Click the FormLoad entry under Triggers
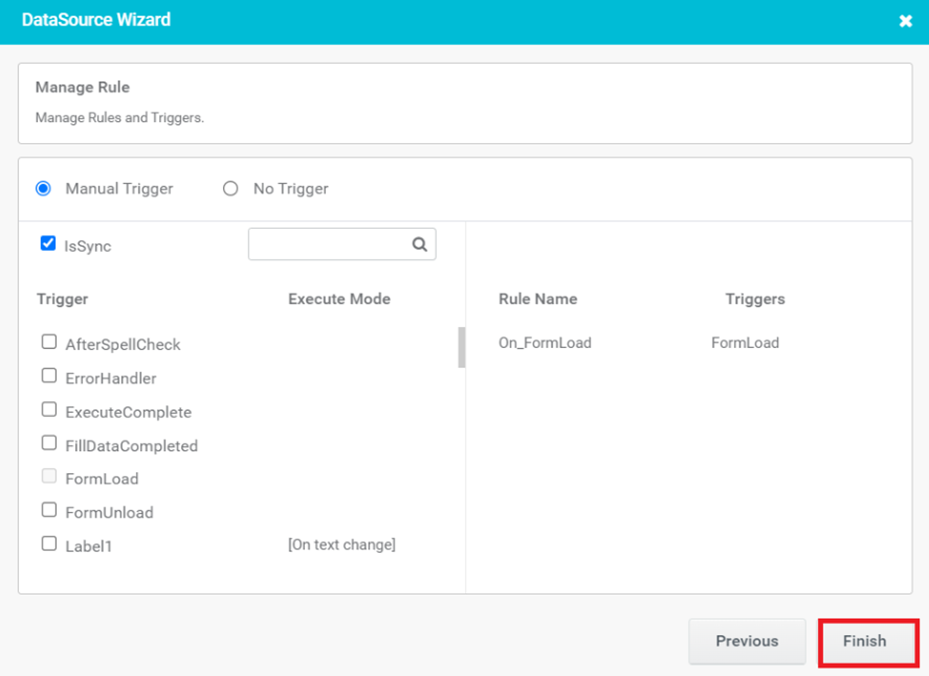This screenshot has height=676, width=929. (745, 343)
